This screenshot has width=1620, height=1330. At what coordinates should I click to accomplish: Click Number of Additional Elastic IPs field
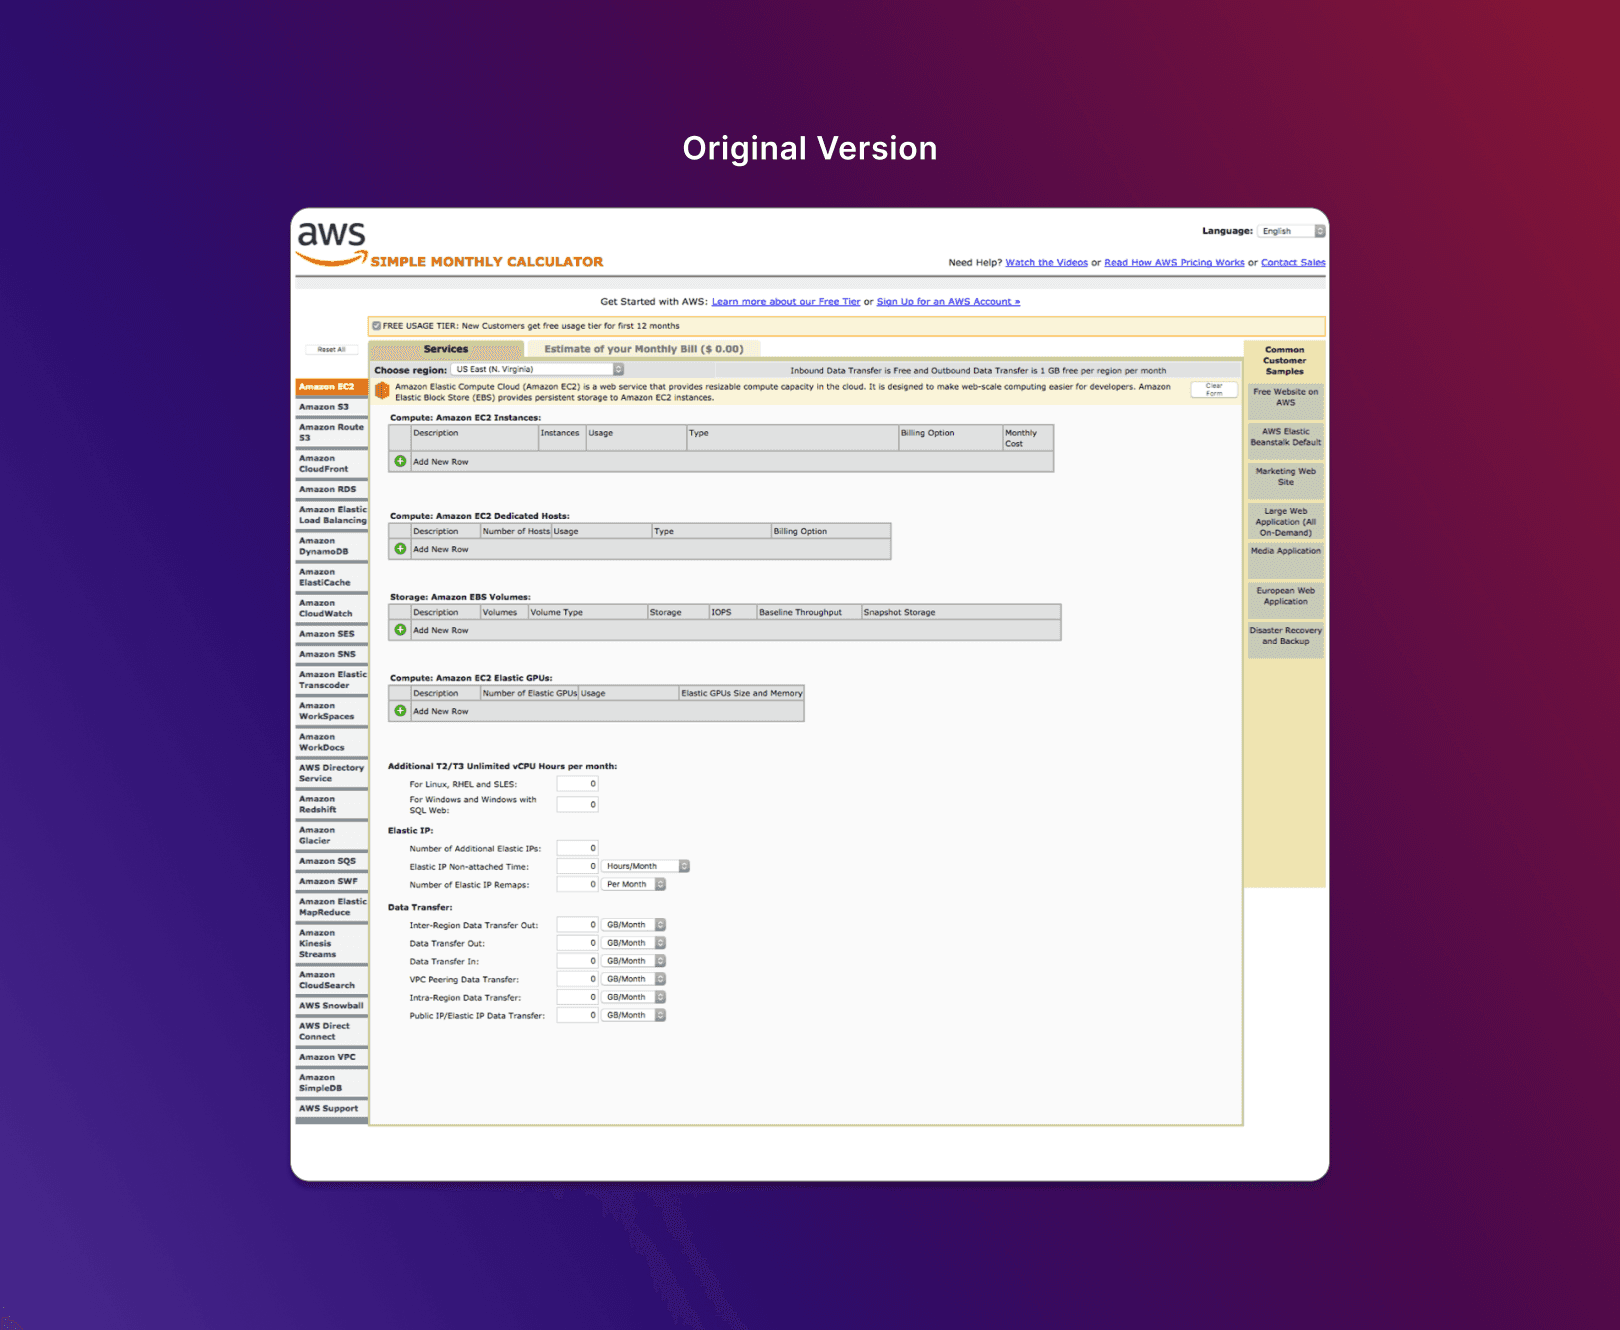click(x=577, y=848)
